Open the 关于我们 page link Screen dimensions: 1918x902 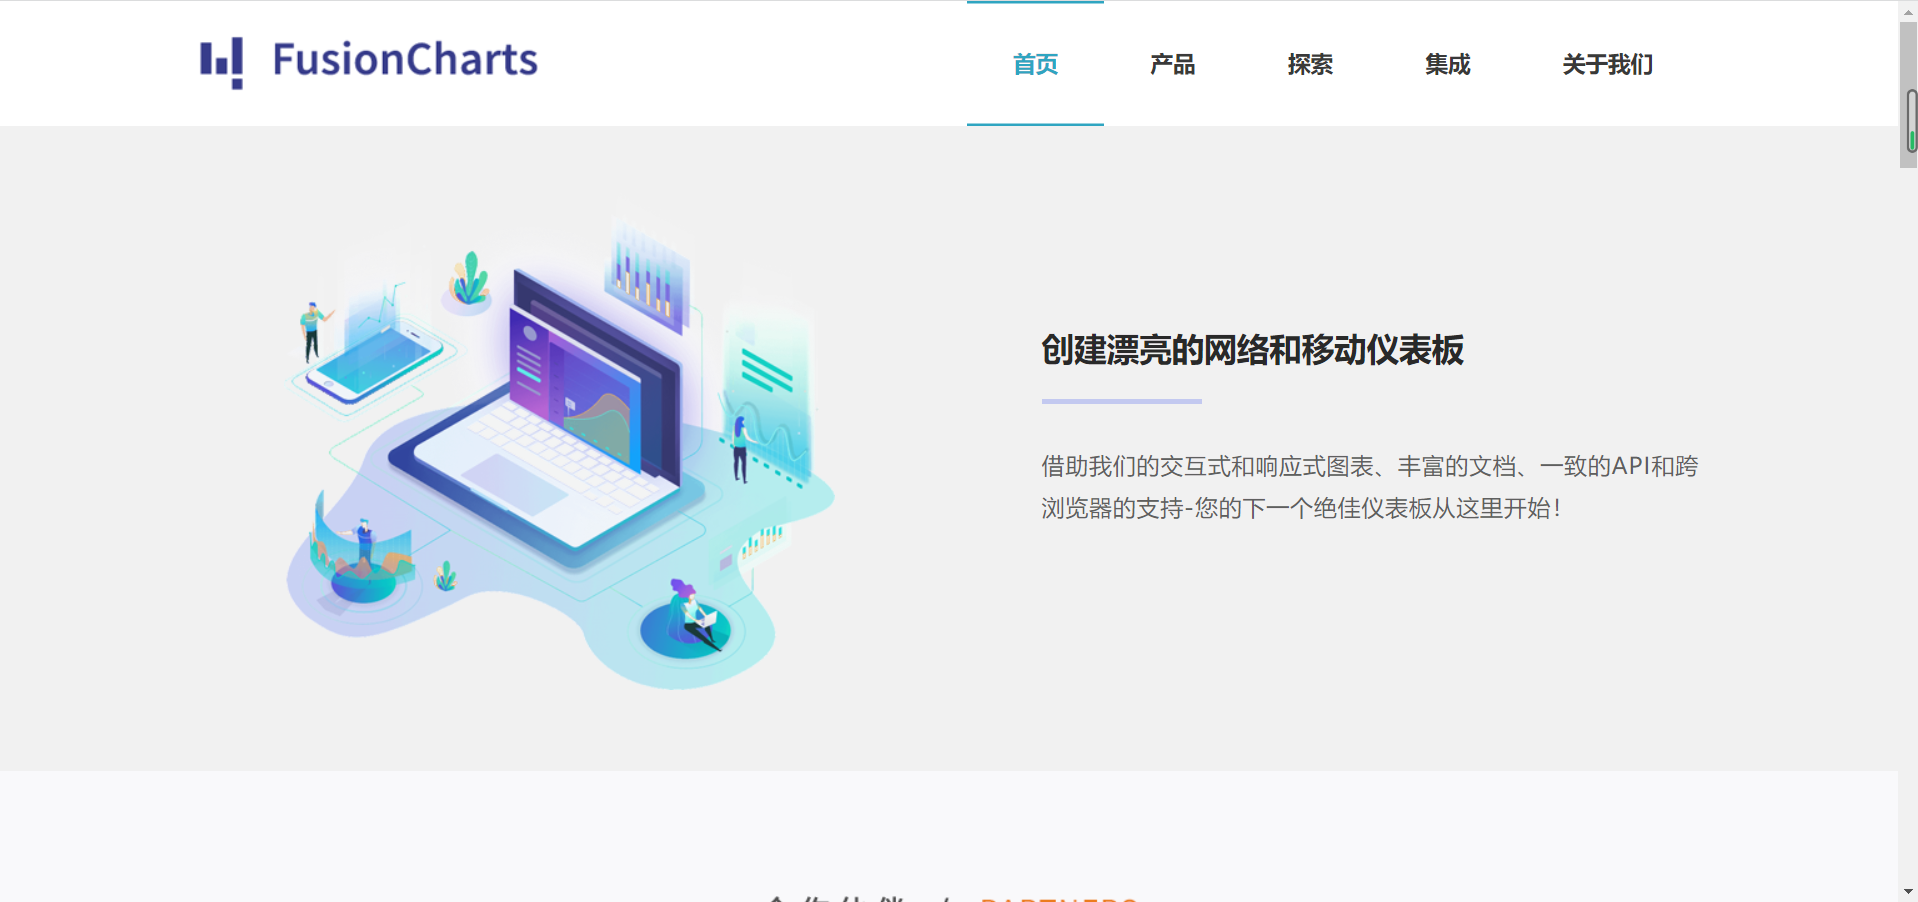pyautogui.click(x=1606, y=63)
